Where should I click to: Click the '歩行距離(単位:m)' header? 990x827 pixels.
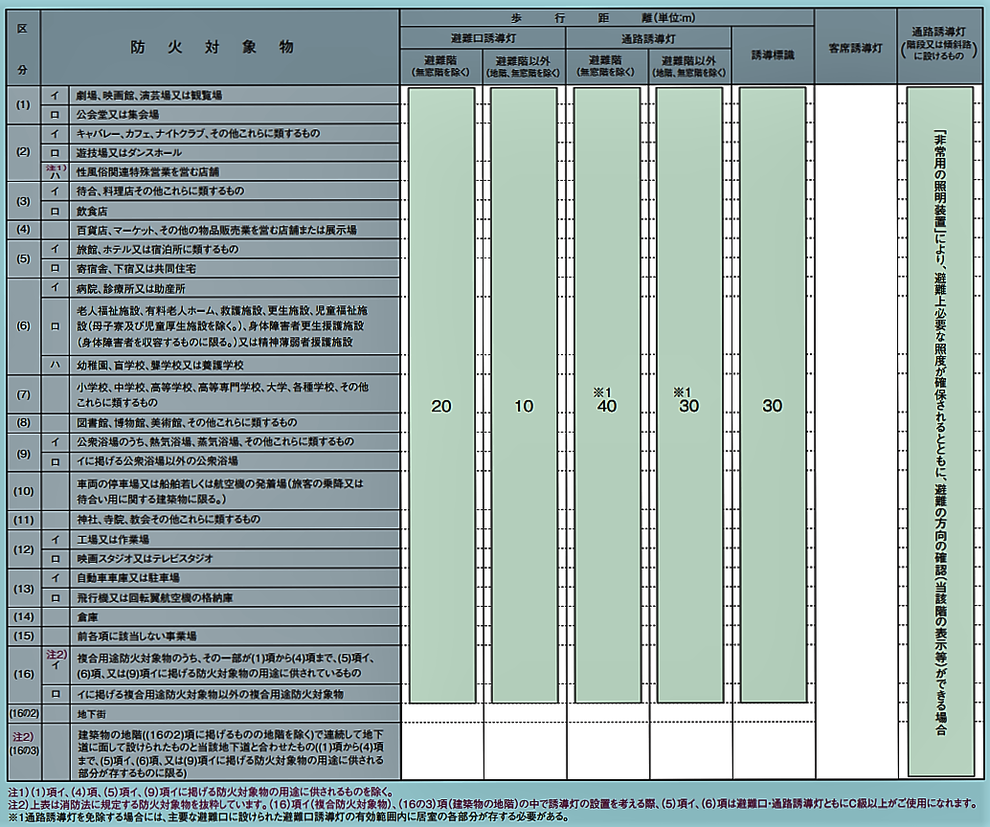[607, 18]
